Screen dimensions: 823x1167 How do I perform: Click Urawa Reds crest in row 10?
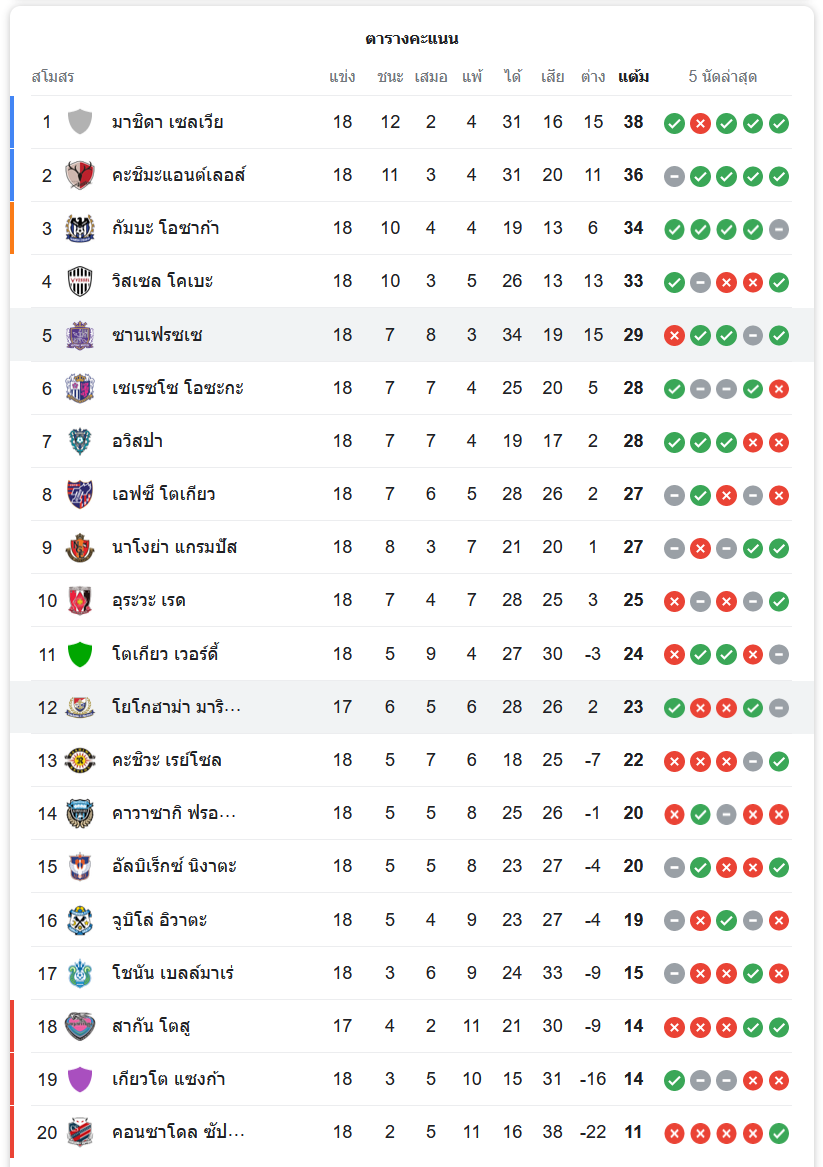(x=80, y=600)
